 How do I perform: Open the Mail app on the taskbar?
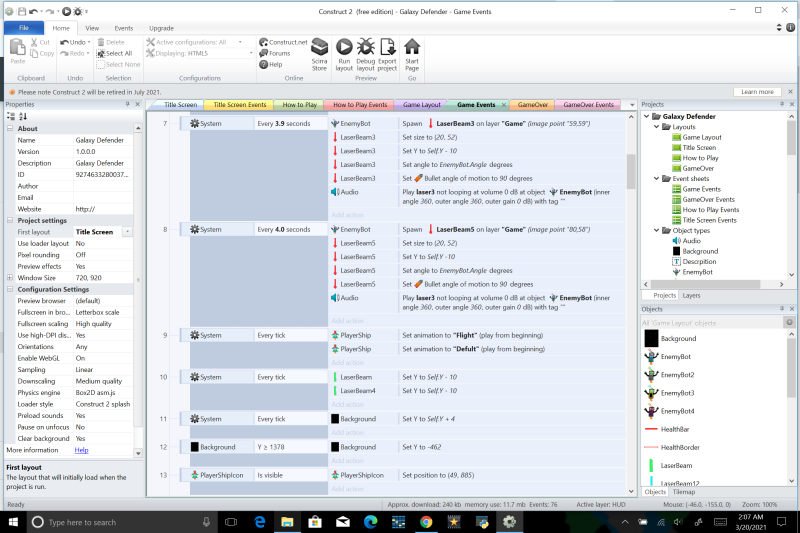343,522
